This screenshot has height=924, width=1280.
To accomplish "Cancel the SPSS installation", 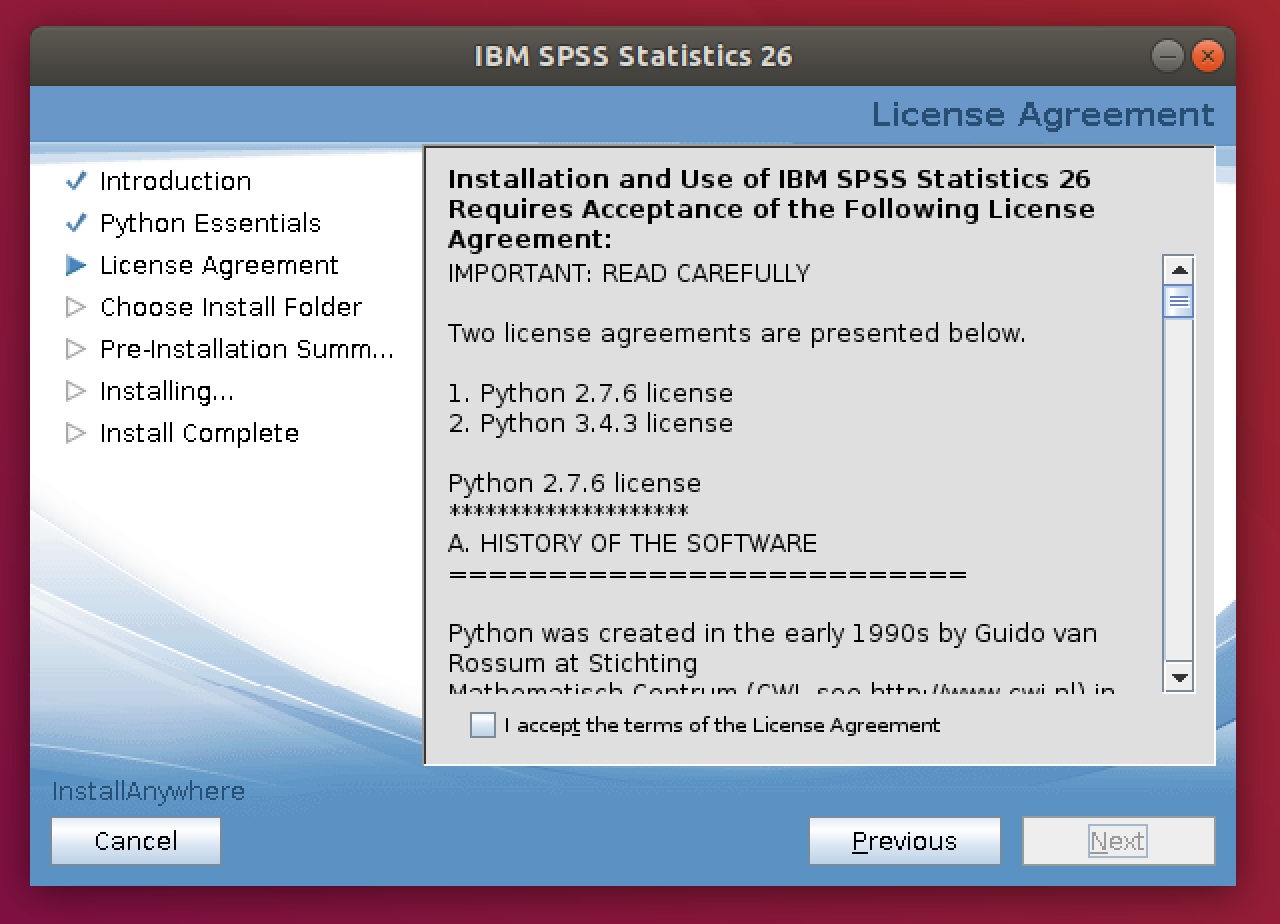I will click(136, 841).
